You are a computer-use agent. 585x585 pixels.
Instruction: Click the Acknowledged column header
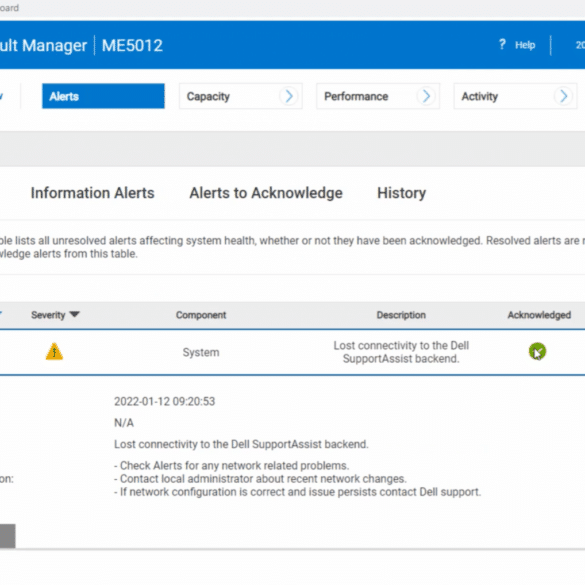point(539,315)
